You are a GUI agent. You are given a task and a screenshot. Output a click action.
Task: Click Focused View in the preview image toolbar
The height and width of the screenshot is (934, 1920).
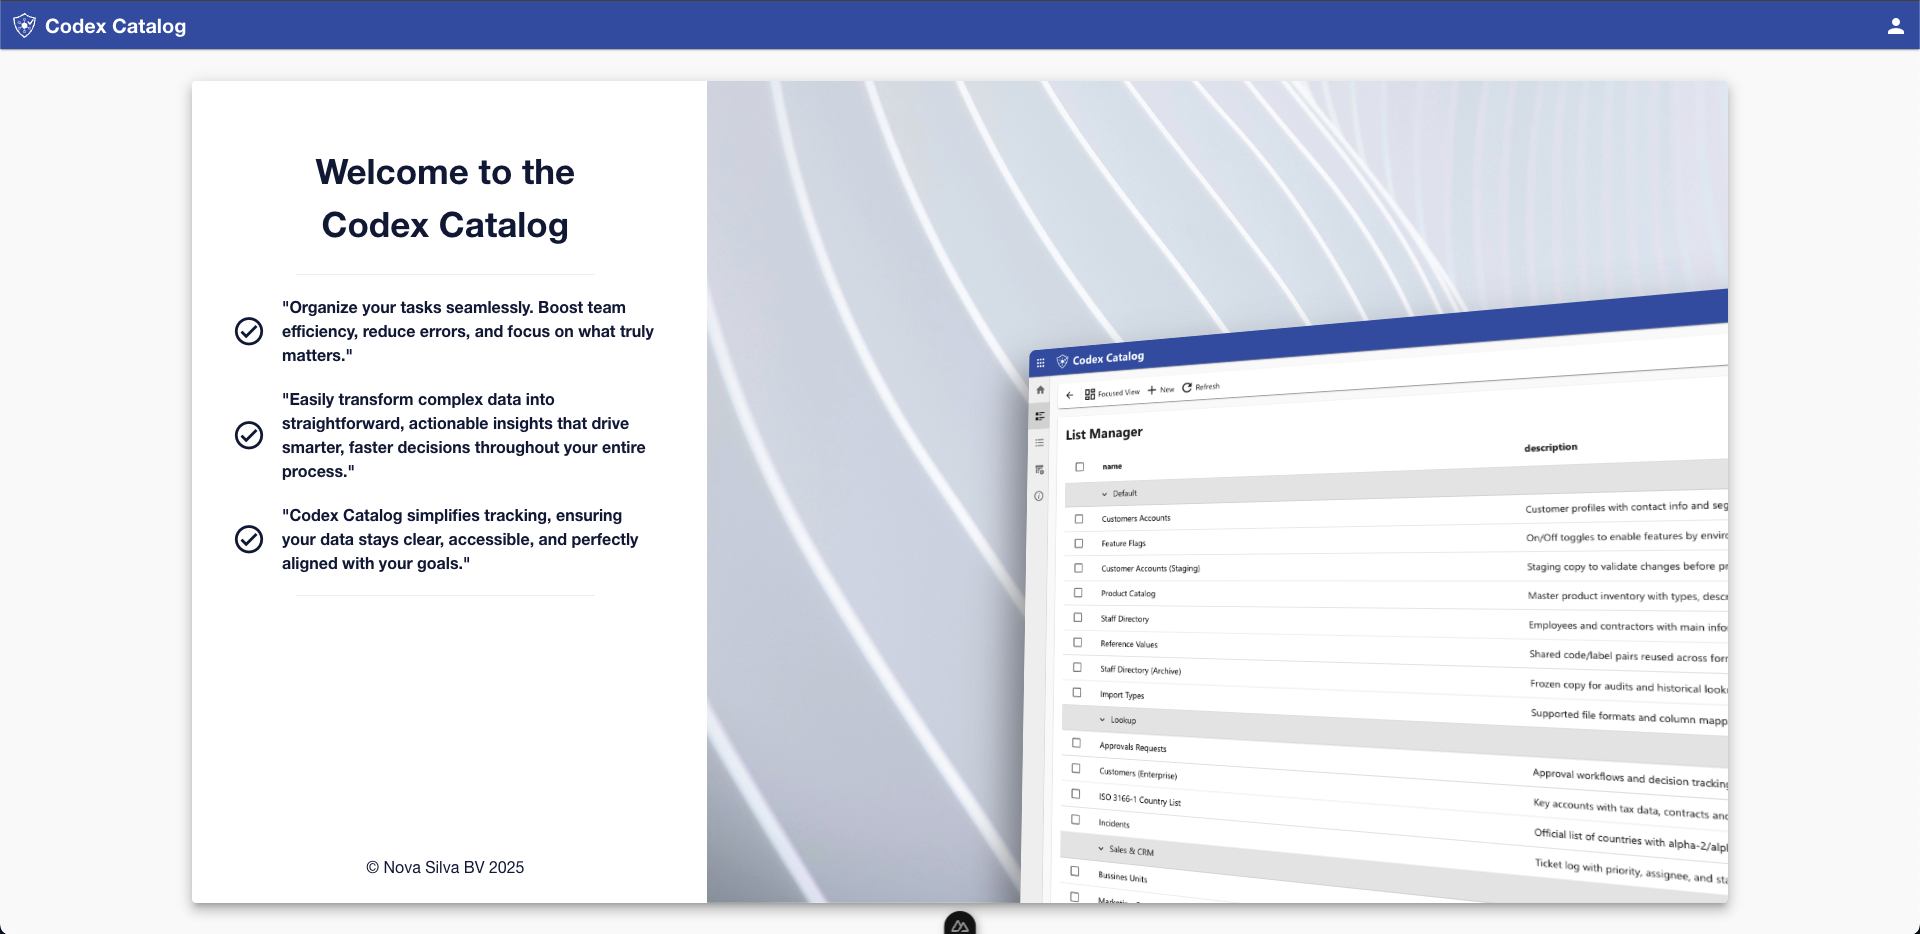tap(1112, 393)
